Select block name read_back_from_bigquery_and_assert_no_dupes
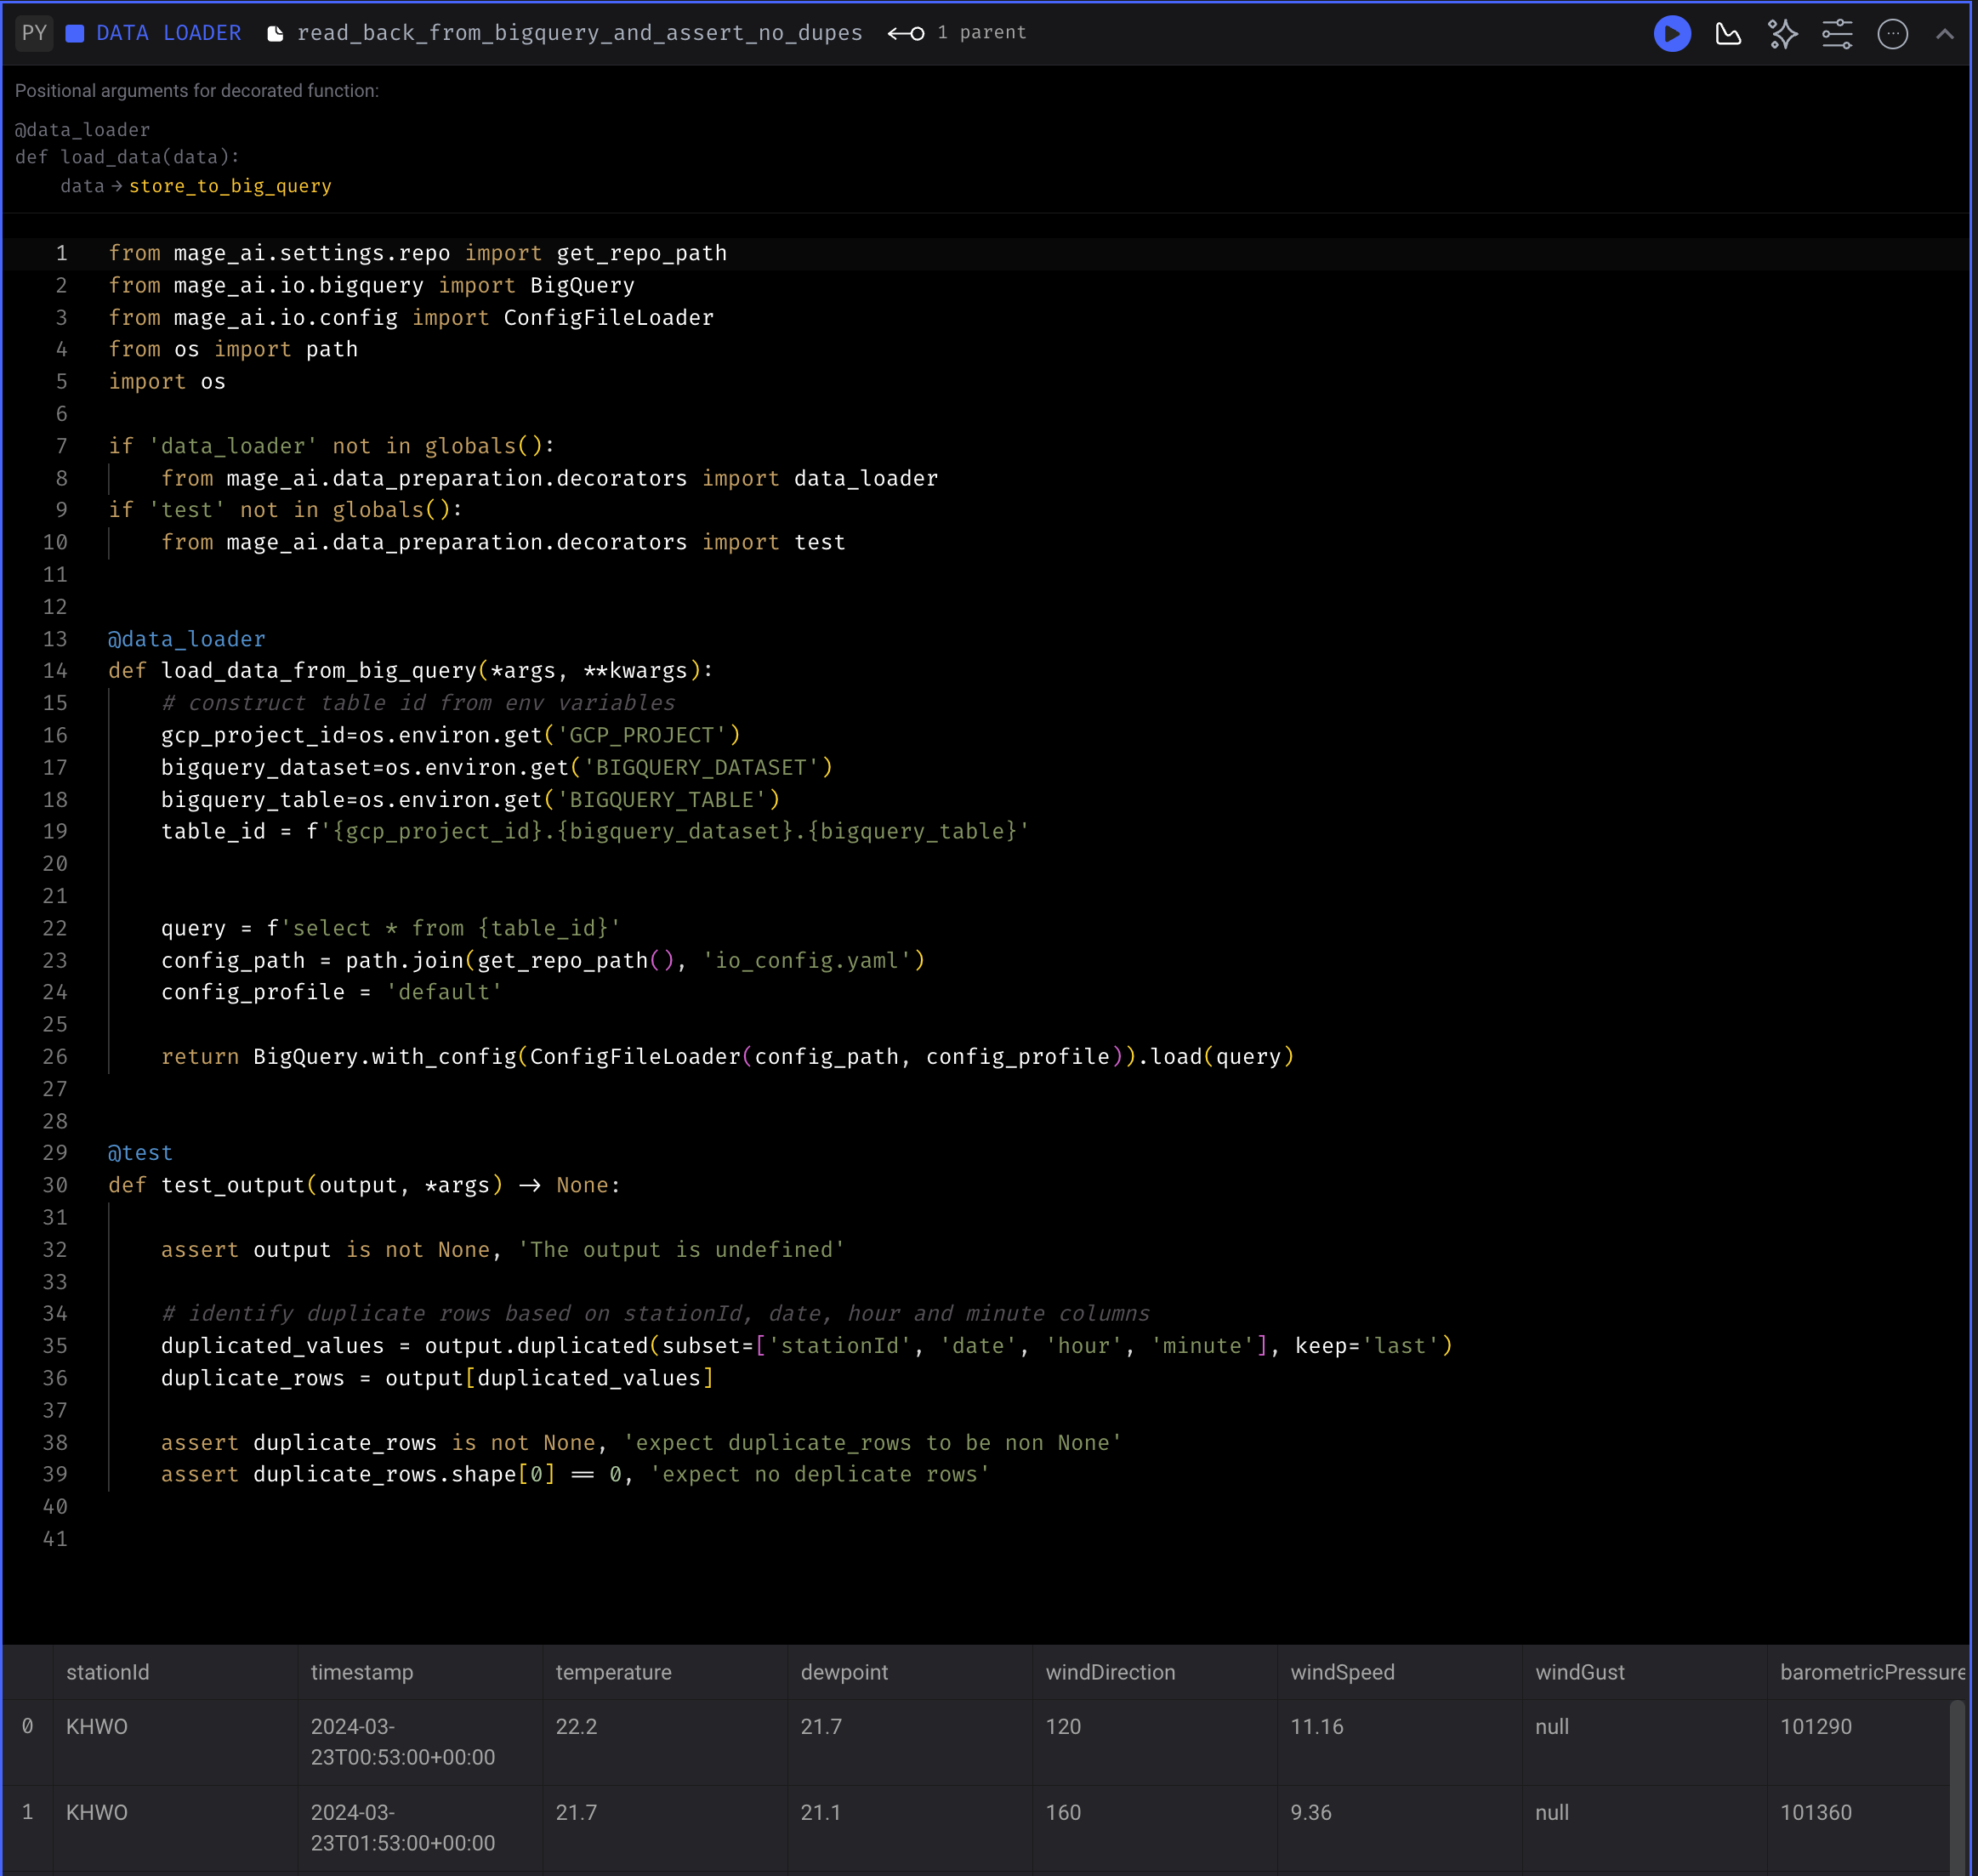This screenshot has height=1876, width=1978. [580, 33]
